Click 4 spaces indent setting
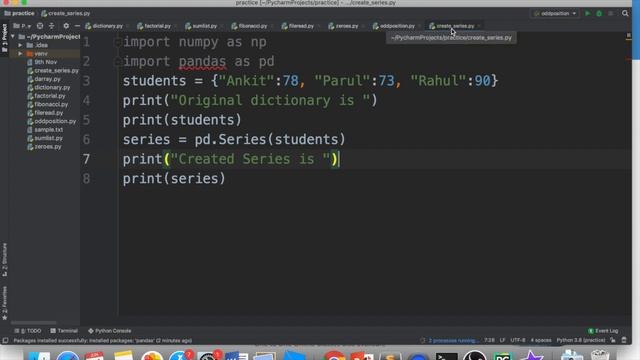Viewport: 640px width, 360px height. [541, 340]
